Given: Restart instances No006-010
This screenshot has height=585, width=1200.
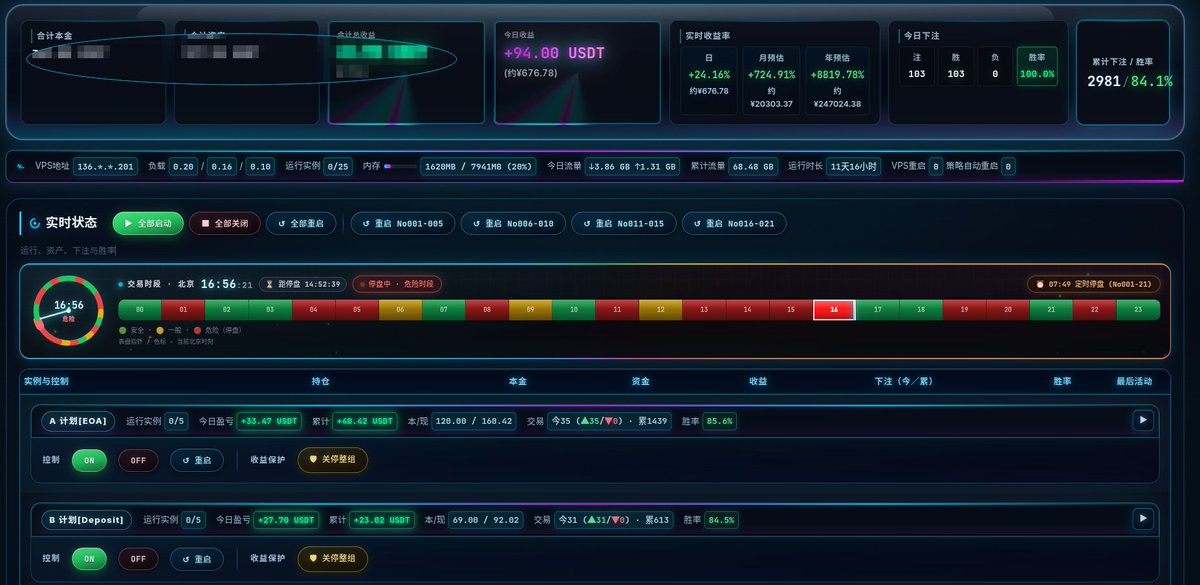Looking at the screenshot, I should (x=513, y=224).
